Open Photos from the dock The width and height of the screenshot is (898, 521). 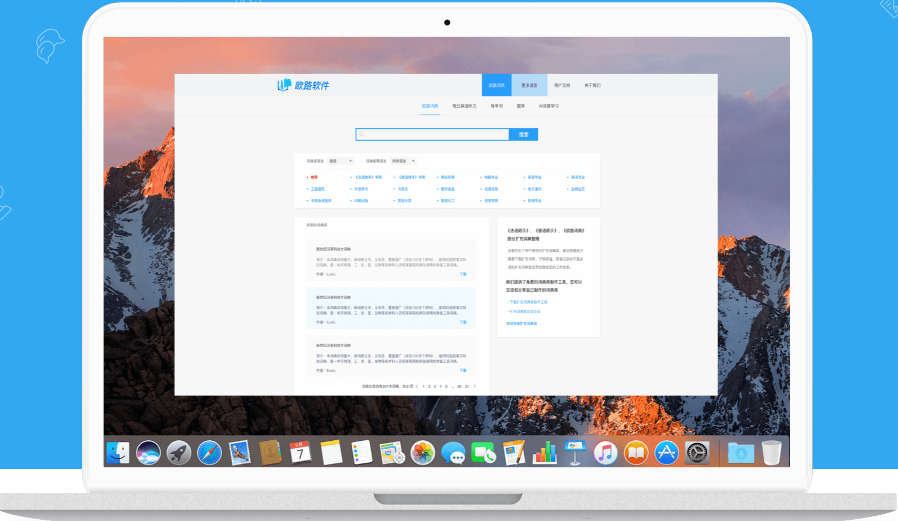[423, 452]
